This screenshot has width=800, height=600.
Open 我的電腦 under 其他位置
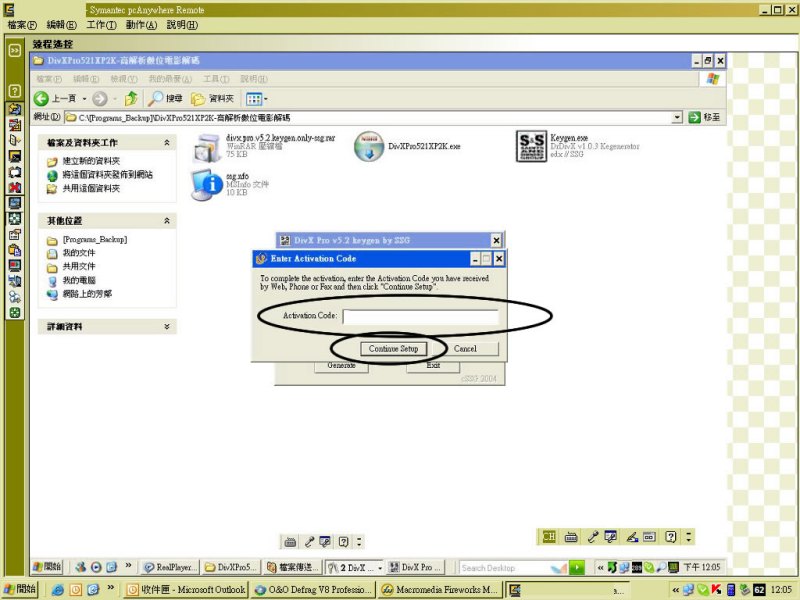(79, 281)
